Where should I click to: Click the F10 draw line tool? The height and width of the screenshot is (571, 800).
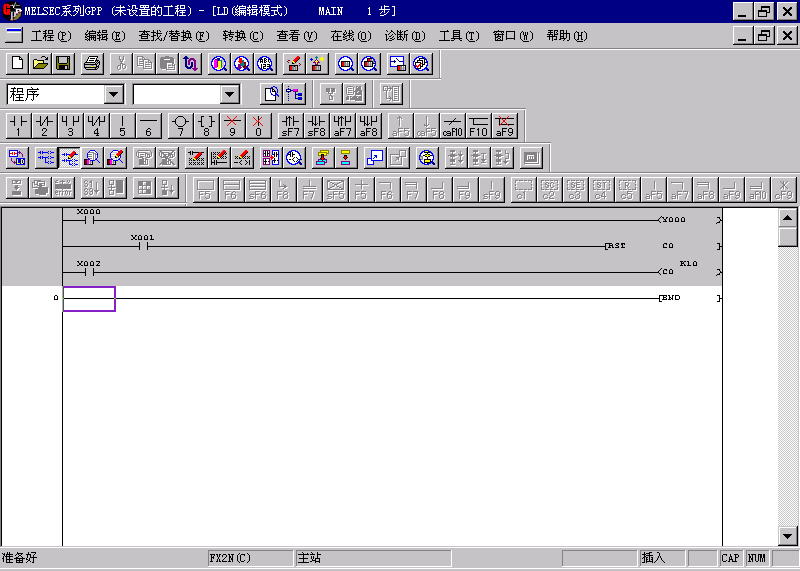tap(478, 125)
